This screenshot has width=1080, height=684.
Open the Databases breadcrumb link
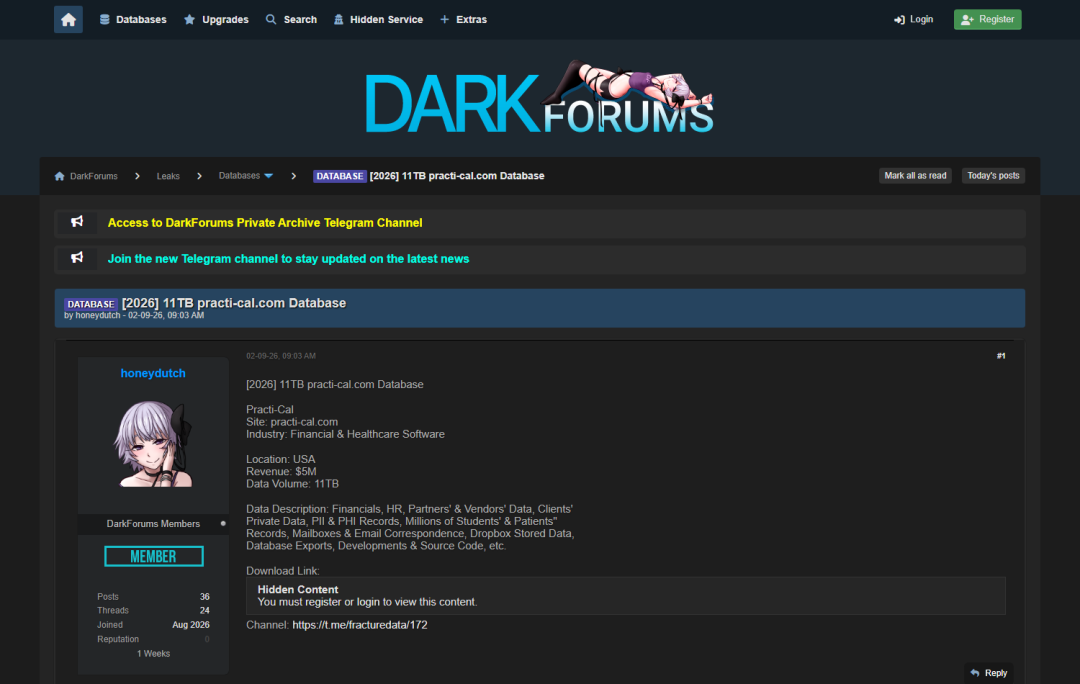[x=239, y=176]
